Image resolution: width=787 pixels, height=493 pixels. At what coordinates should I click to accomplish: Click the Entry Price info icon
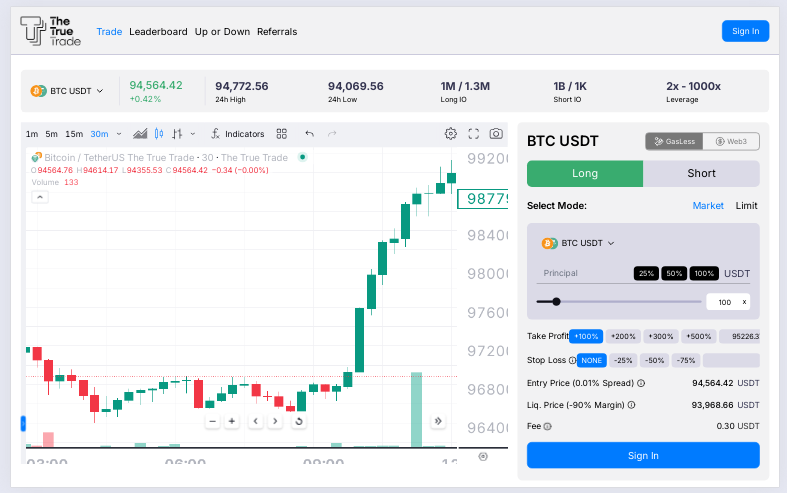point(641,383)
